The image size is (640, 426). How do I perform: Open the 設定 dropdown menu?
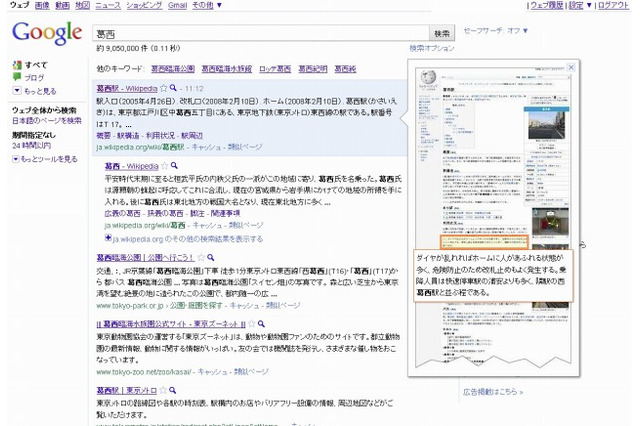(580, 5)
